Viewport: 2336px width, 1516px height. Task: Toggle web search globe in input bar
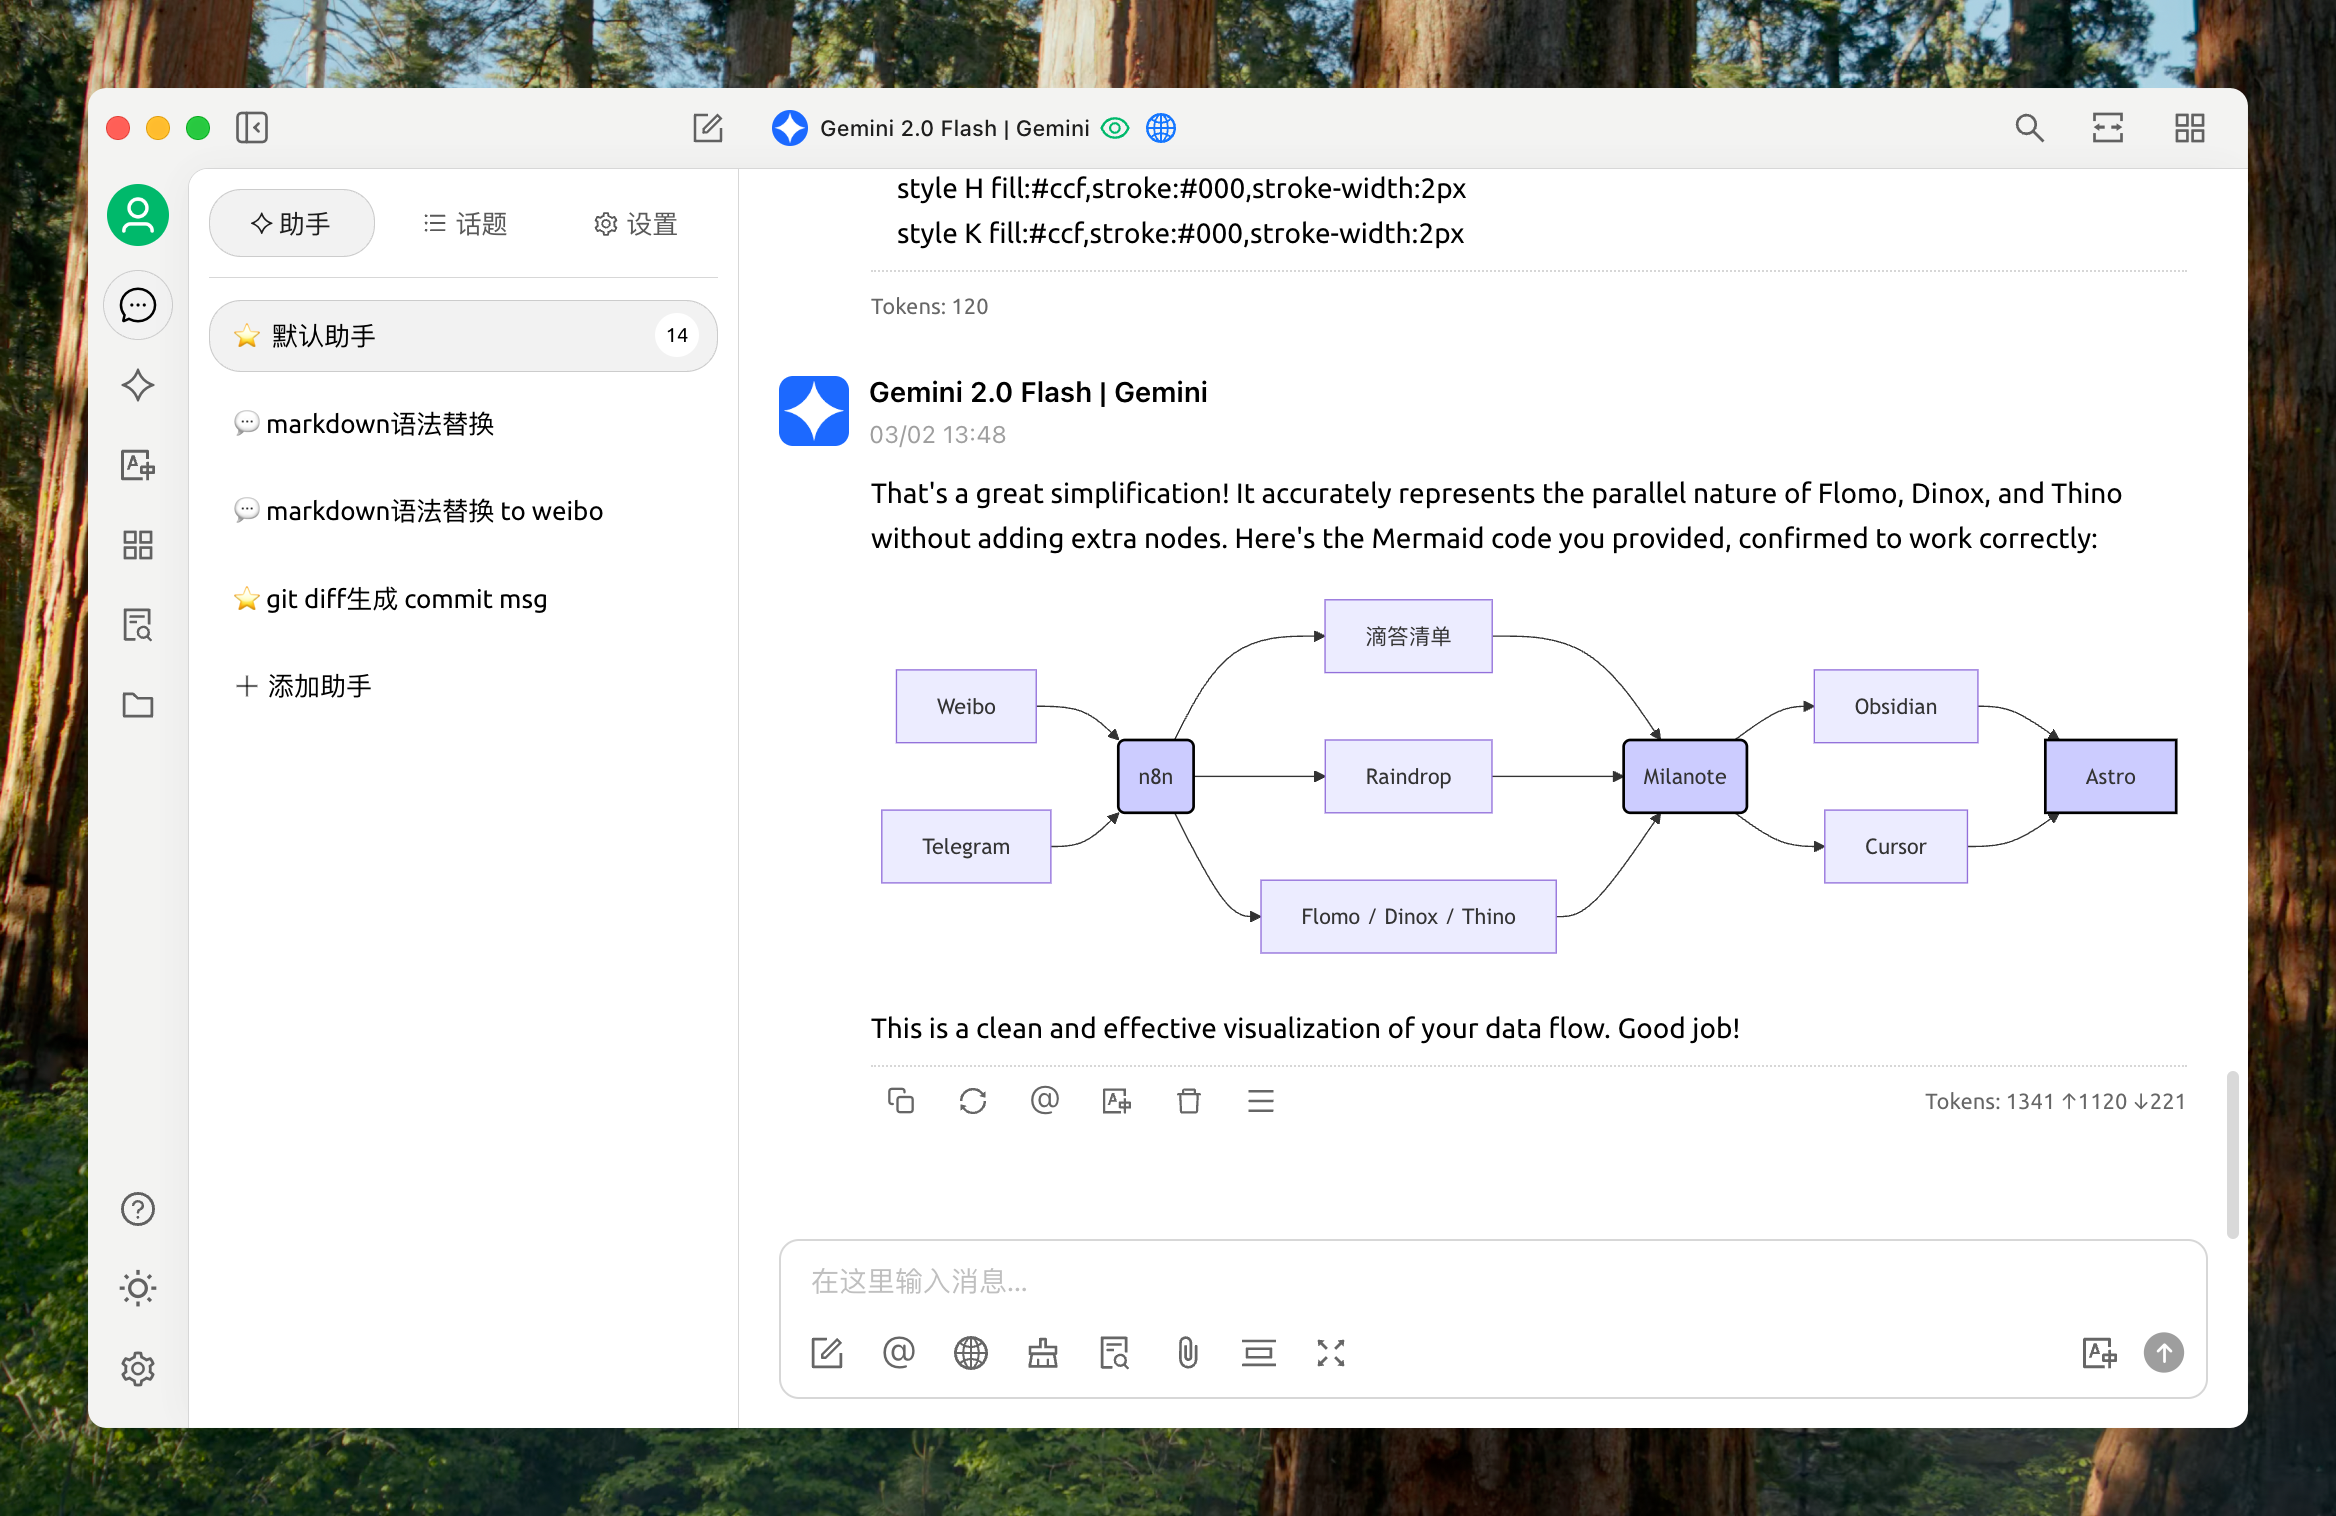(970, 1353)
